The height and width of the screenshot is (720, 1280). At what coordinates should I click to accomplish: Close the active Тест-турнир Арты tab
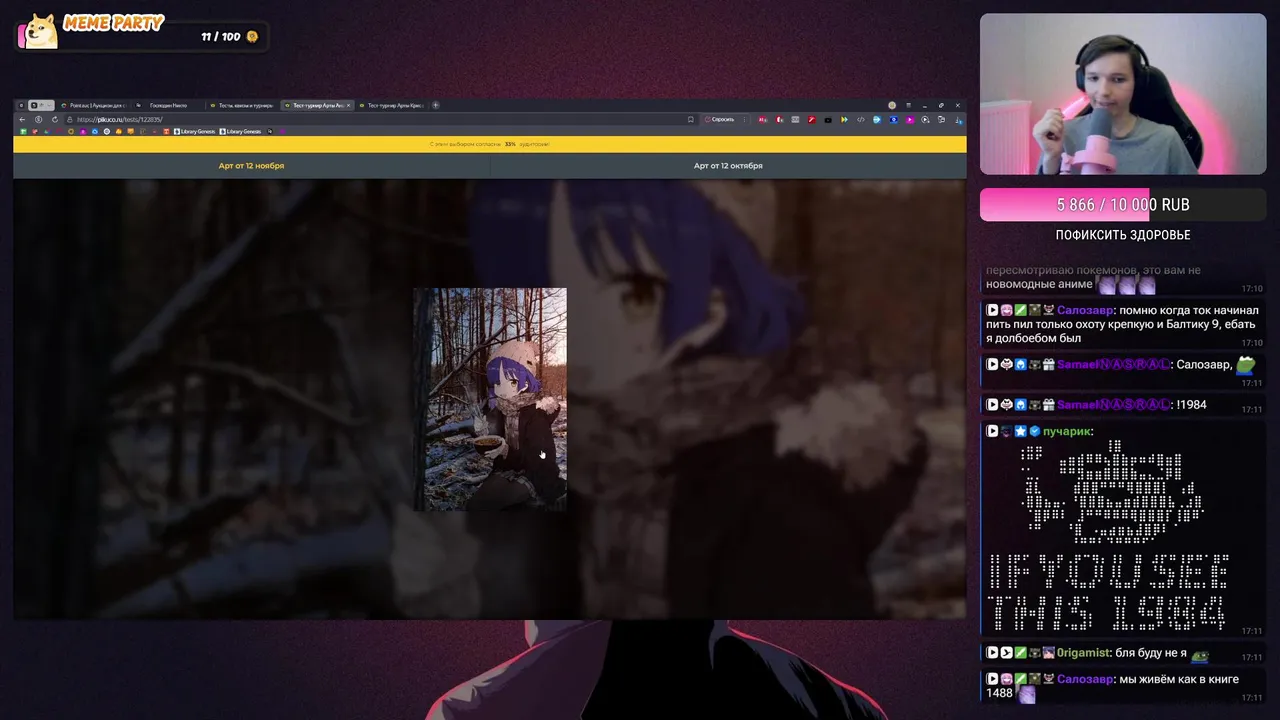click(348, 105)
